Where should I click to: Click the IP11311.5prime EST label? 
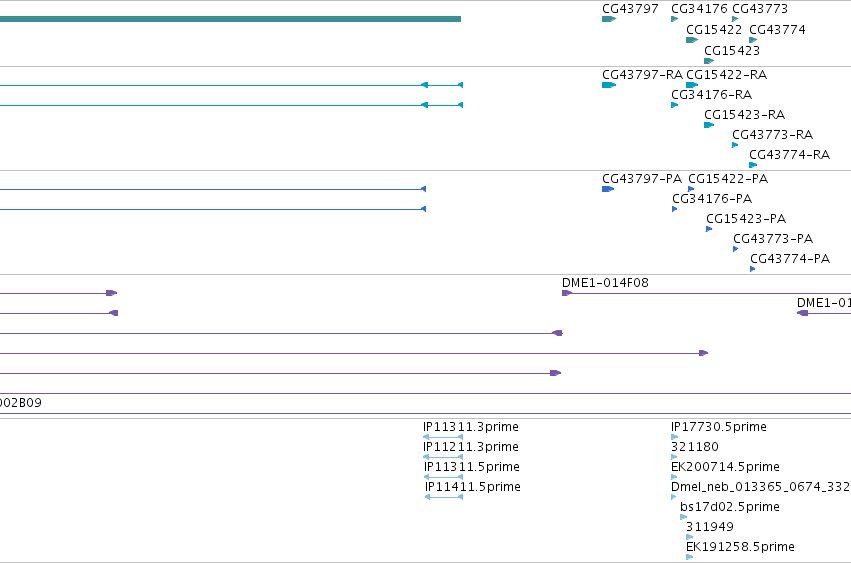pyautogui.click(x=472, y=467)
